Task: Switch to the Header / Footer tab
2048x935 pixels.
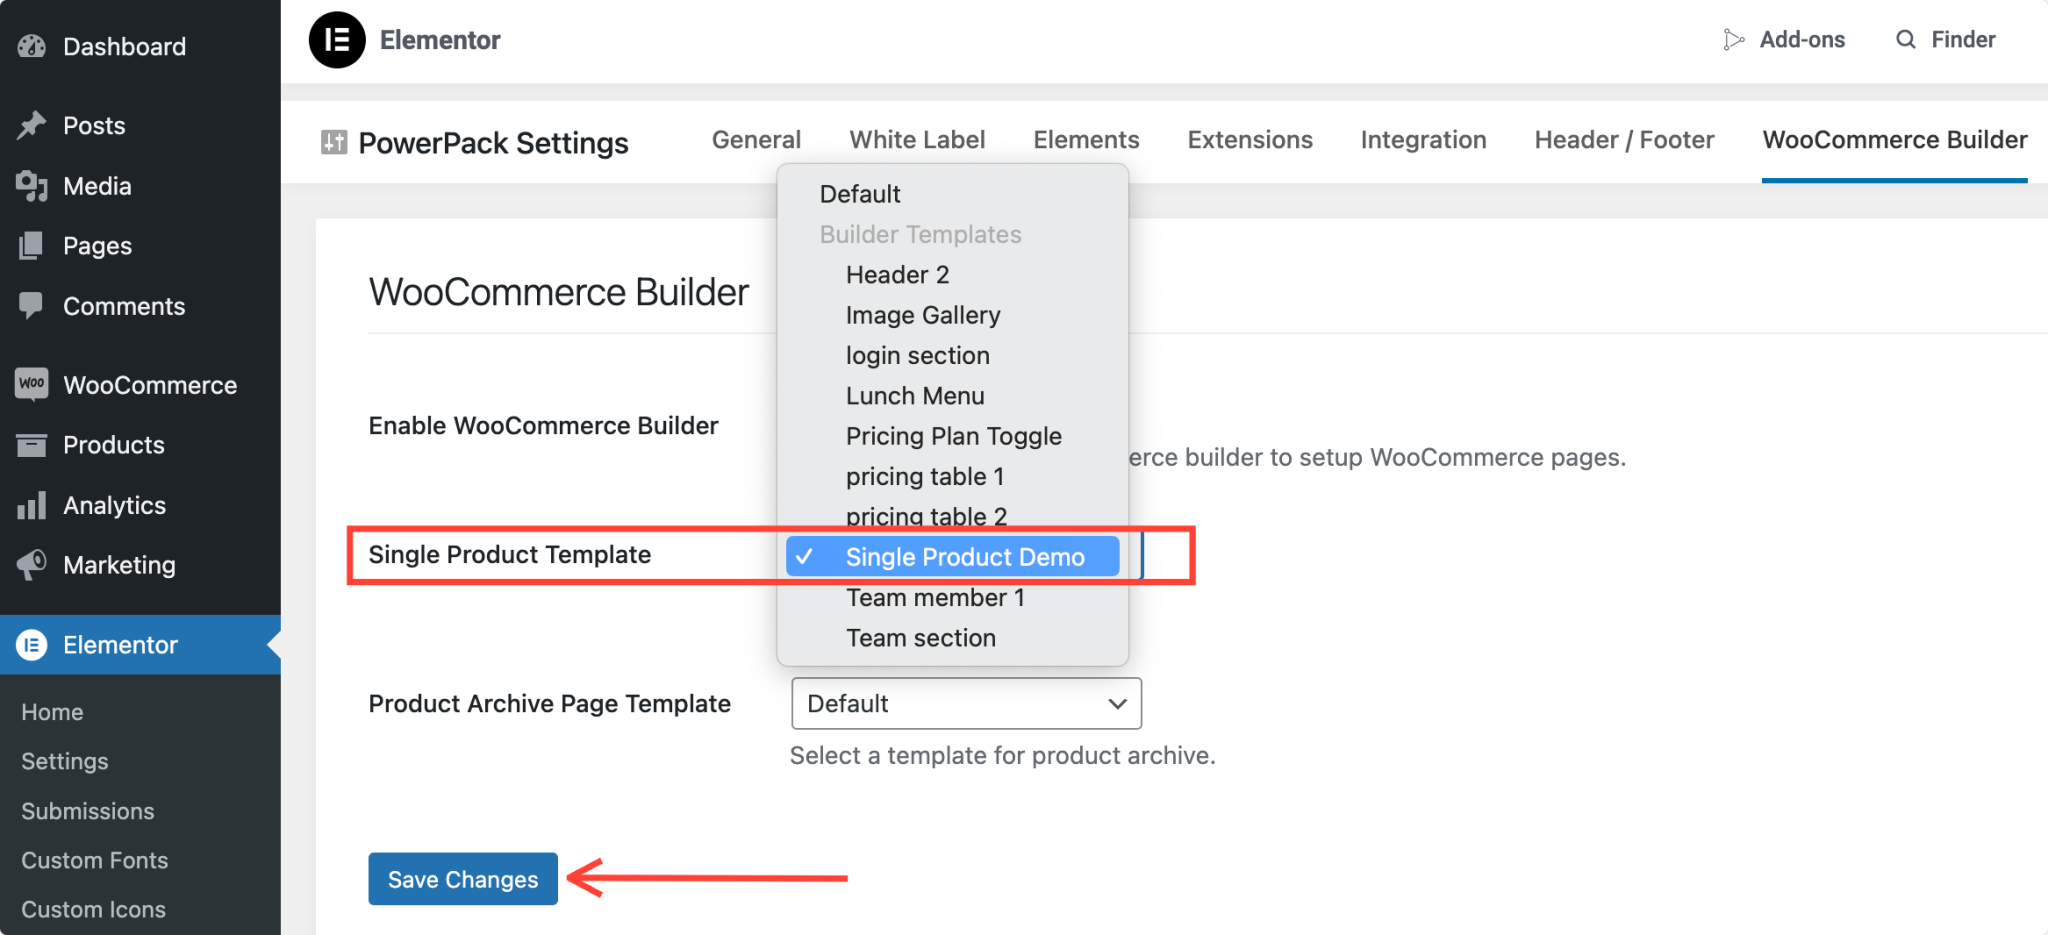Action: click(x=1624, y=140)
